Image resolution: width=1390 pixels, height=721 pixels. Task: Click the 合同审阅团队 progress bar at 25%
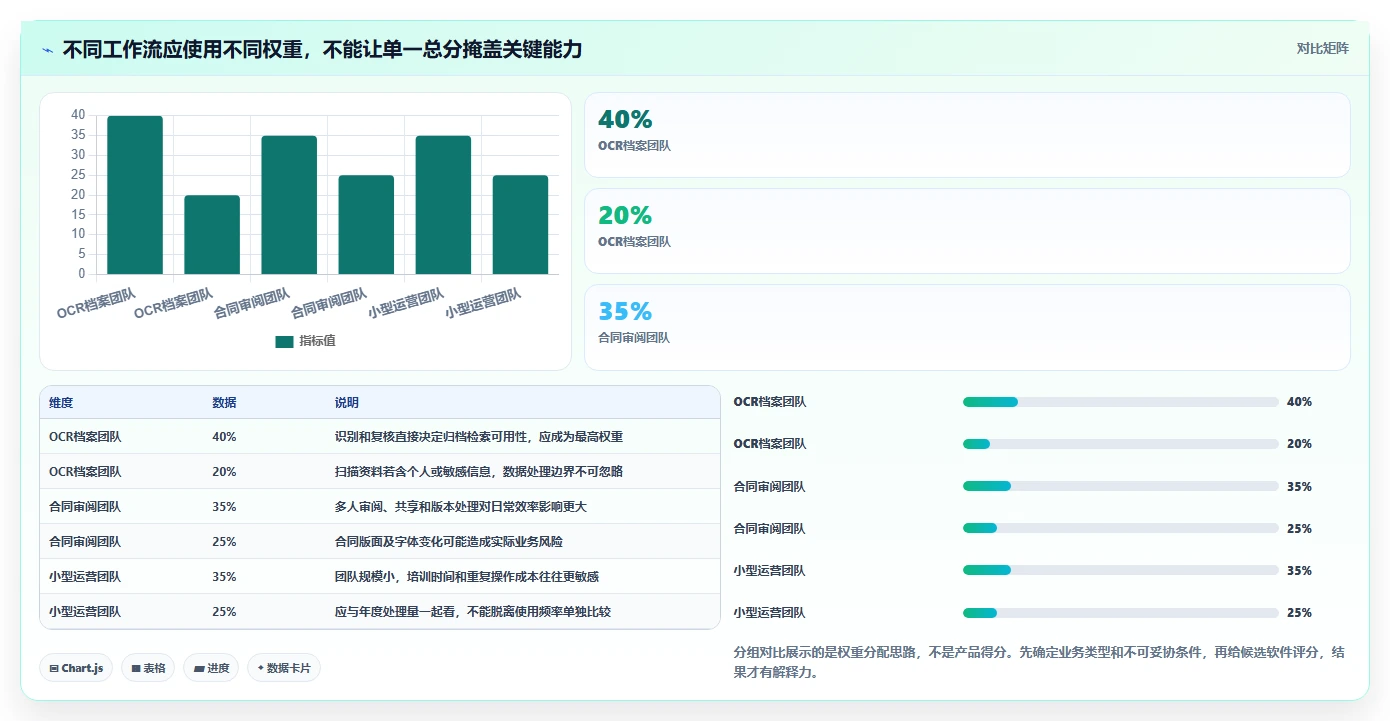(x=1120, y=528)
